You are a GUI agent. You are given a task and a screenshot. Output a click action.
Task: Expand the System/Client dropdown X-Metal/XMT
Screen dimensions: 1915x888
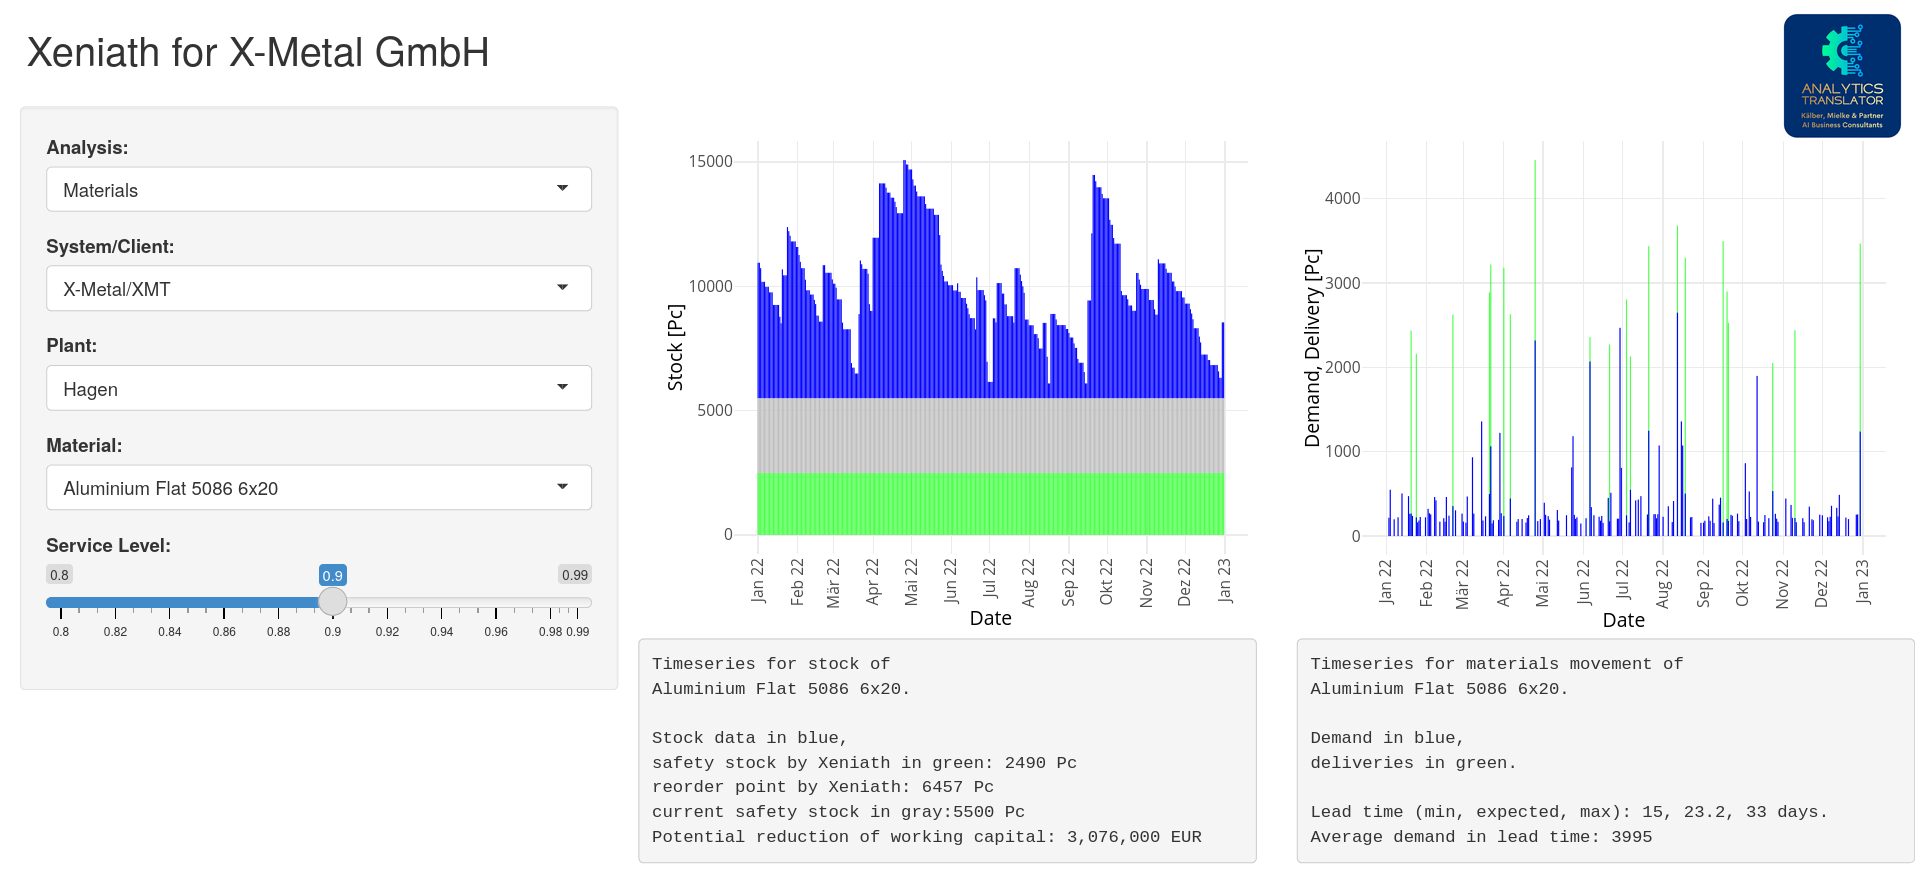pyautogui.click(x=319, y=289)
